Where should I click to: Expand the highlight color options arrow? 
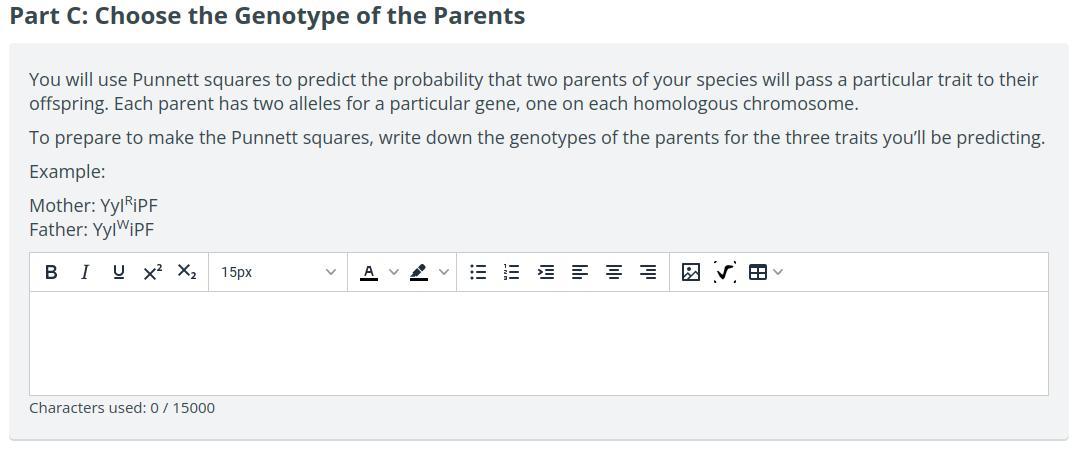click(x=444, y=272)
